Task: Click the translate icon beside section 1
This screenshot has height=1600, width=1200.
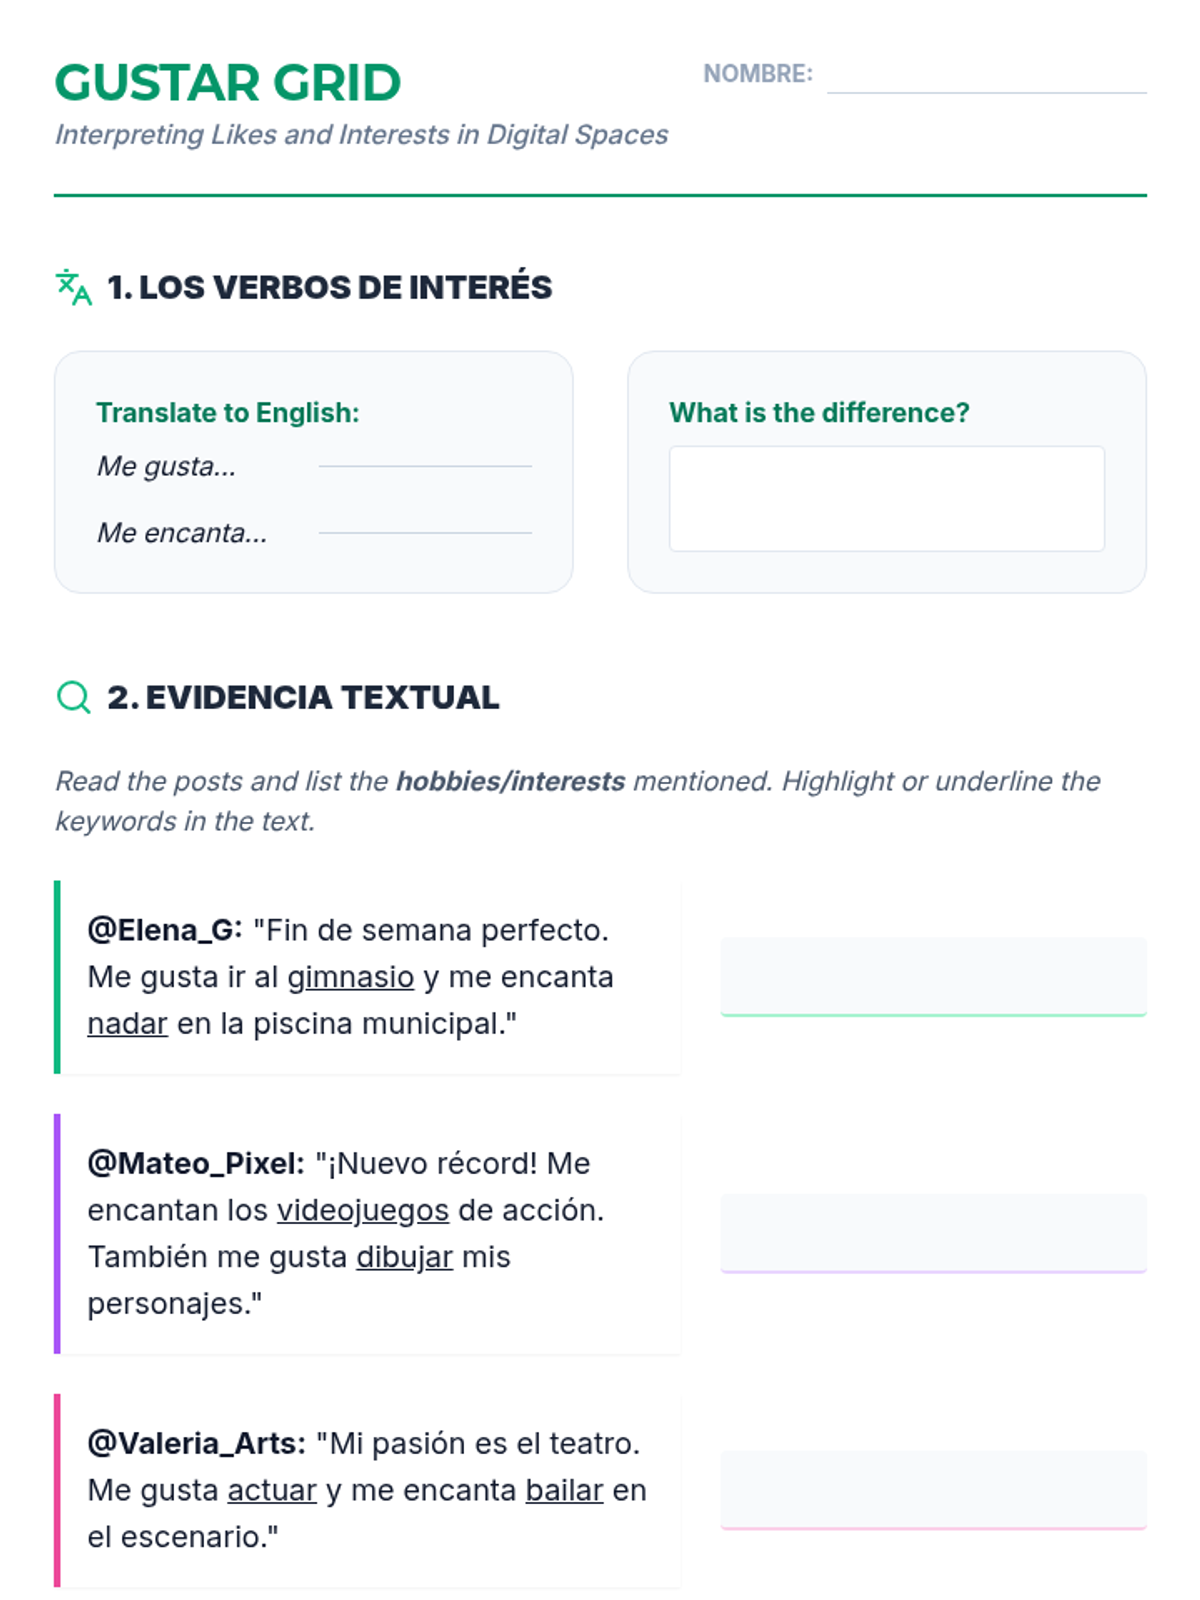Action: [x=74, y=287]
